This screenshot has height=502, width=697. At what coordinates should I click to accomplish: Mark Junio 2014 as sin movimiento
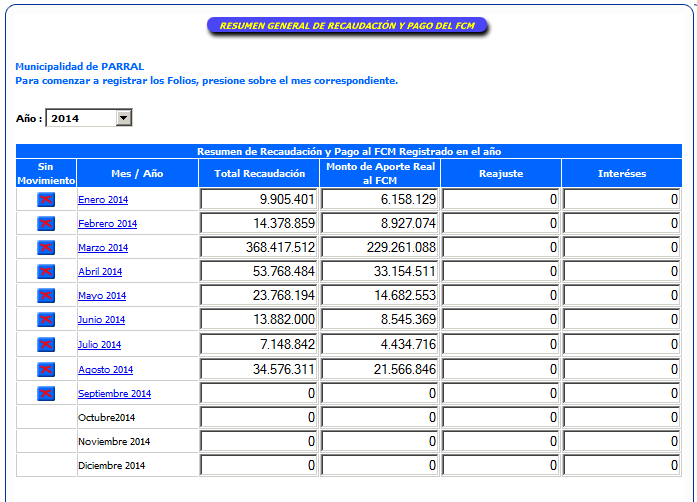46,319
